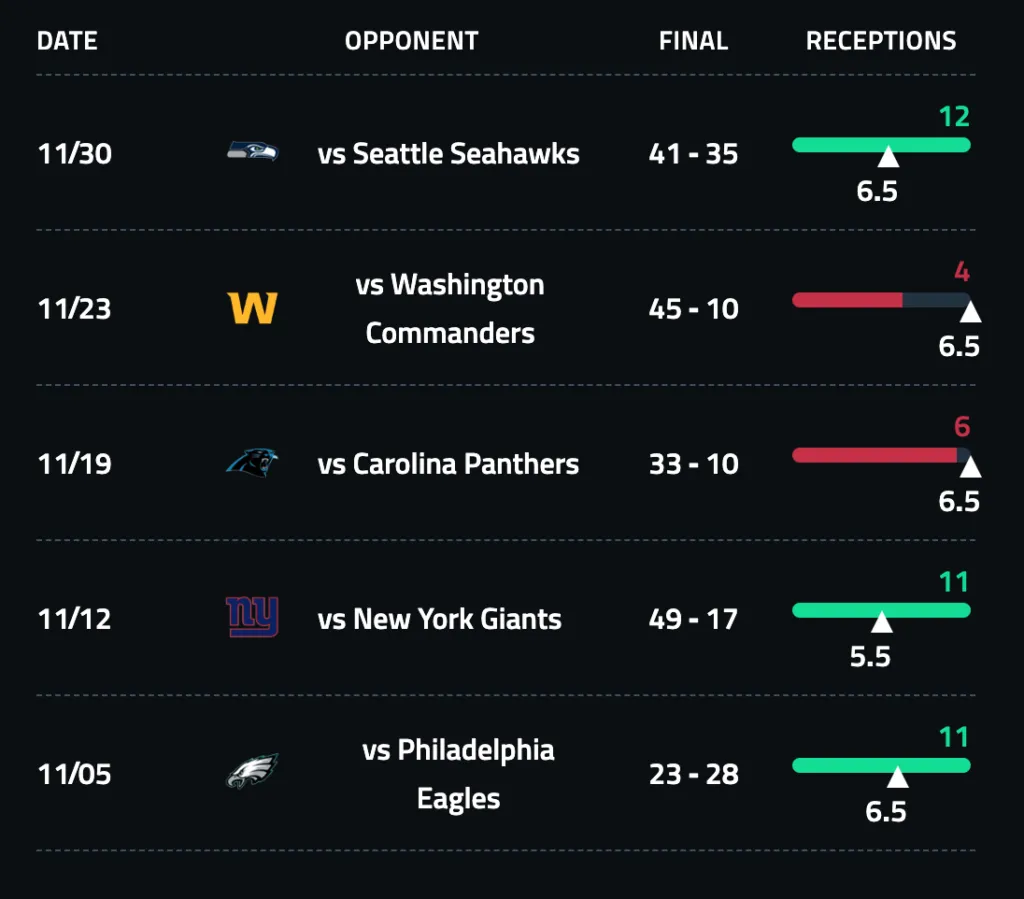This screenshot has width=1024, height=899.
Task: Click the RECEPTIONS column header
Action: pos(881,41)
